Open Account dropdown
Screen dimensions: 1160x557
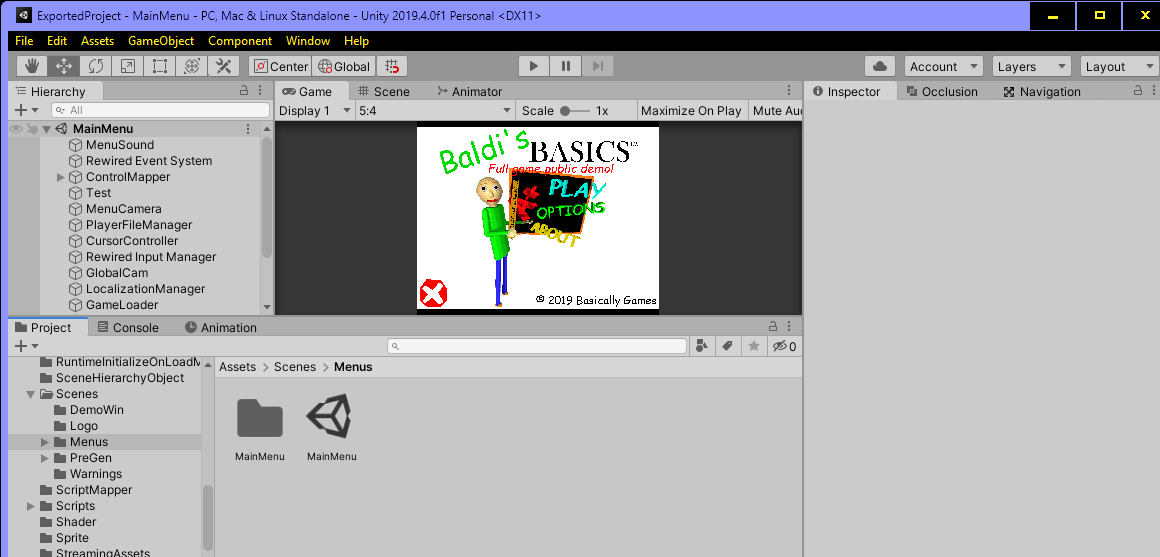click(x=943, y=66)
